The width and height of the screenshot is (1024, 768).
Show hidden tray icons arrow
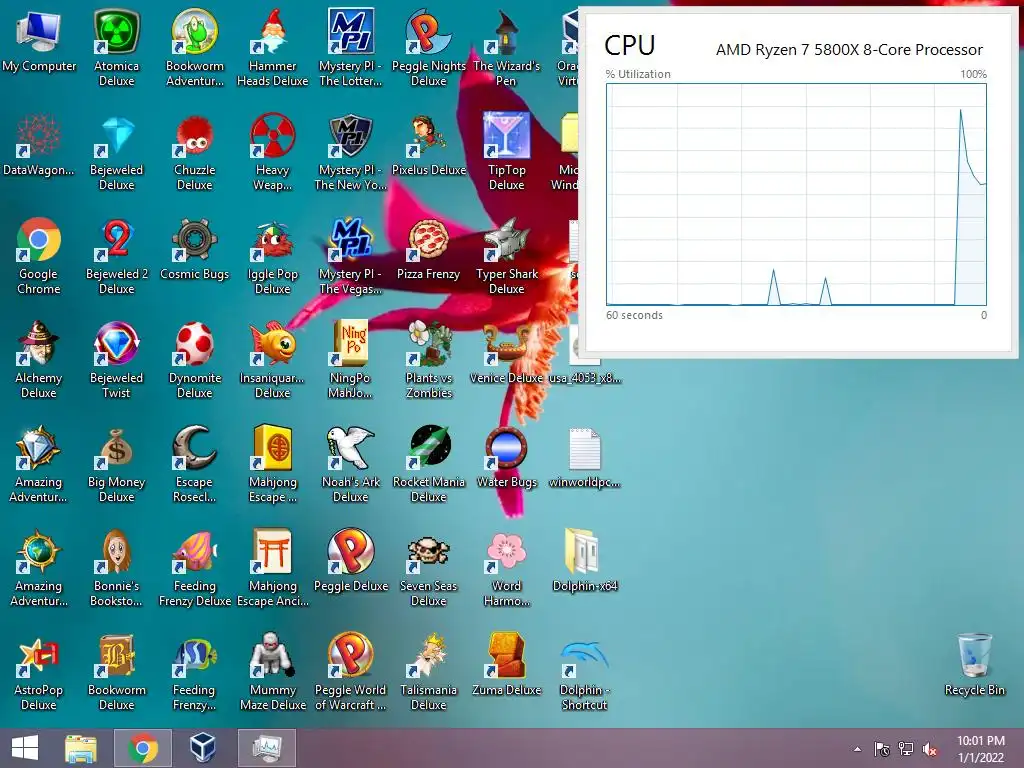pyautogui.click(x=857, y=749)
